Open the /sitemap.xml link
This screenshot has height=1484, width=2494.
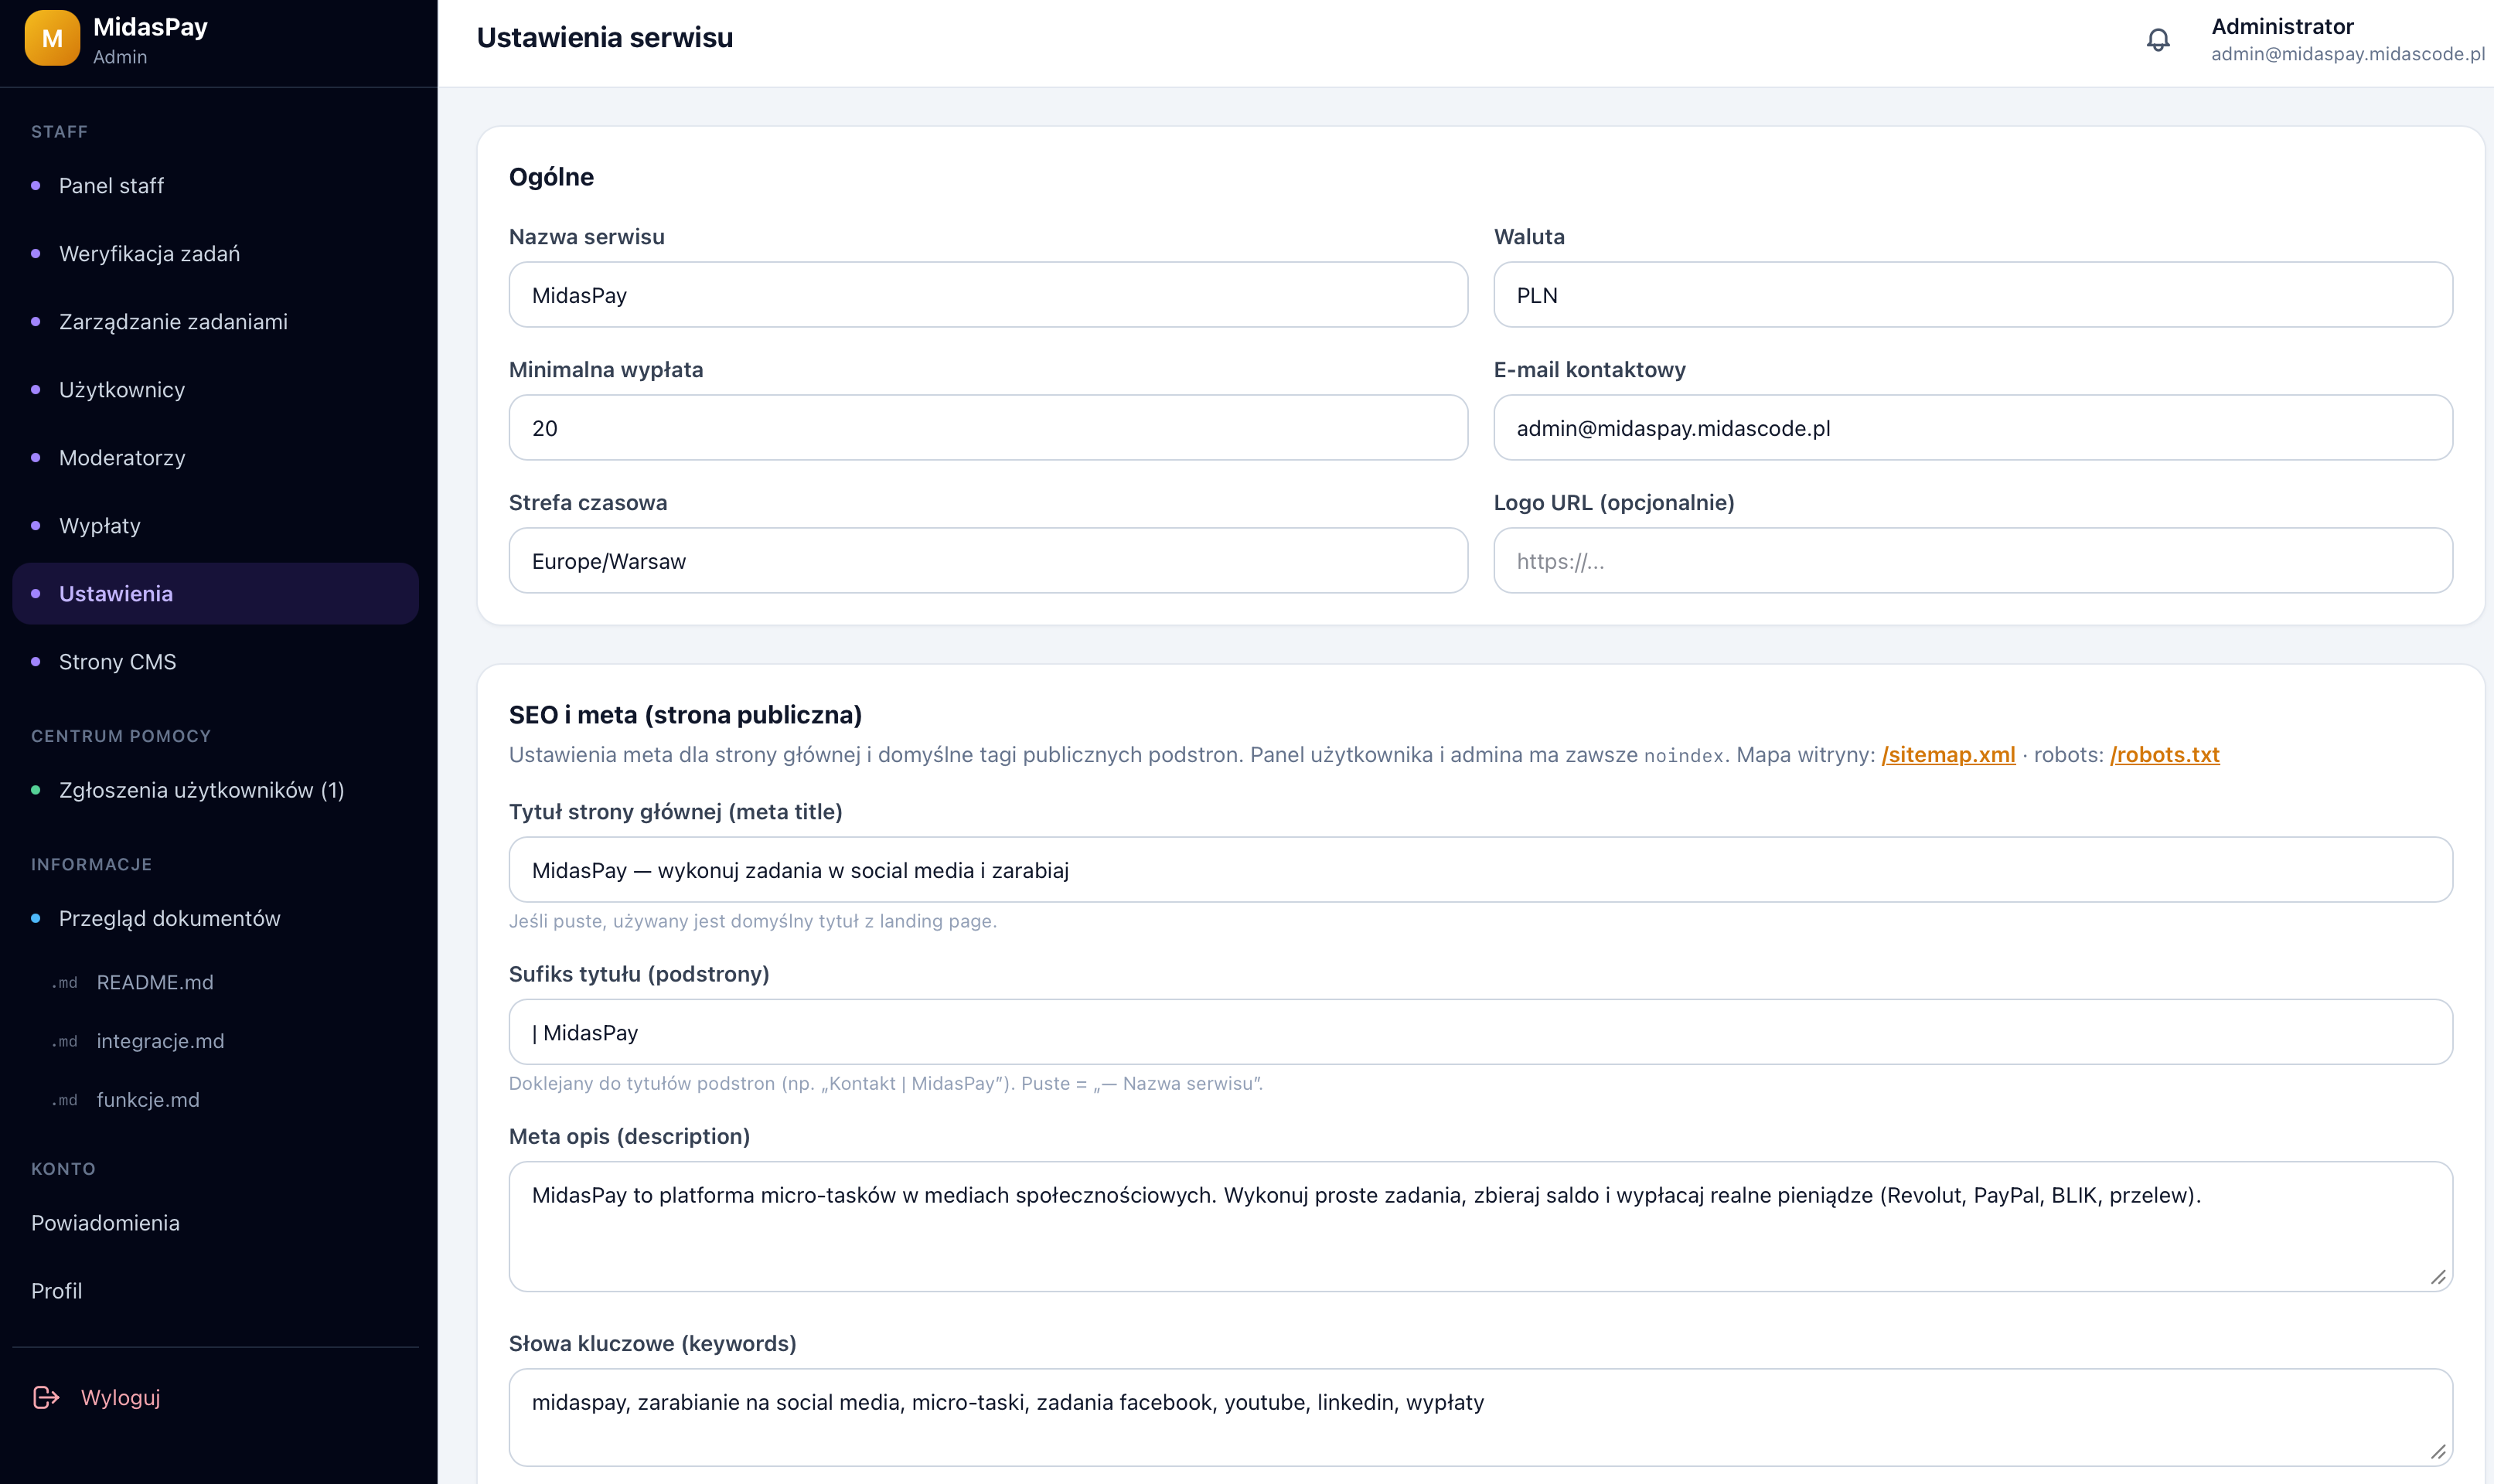click(x=1948, y=755)
